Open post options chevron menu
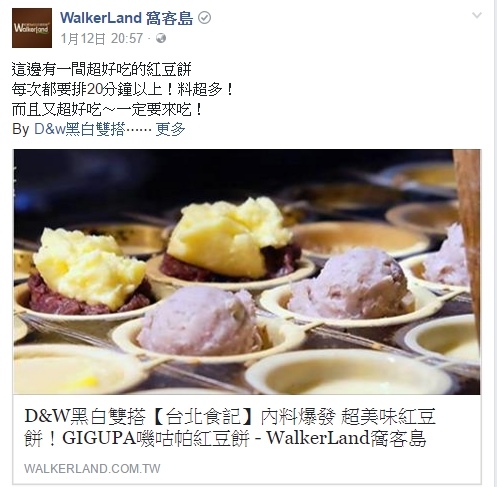 point(477,15)
